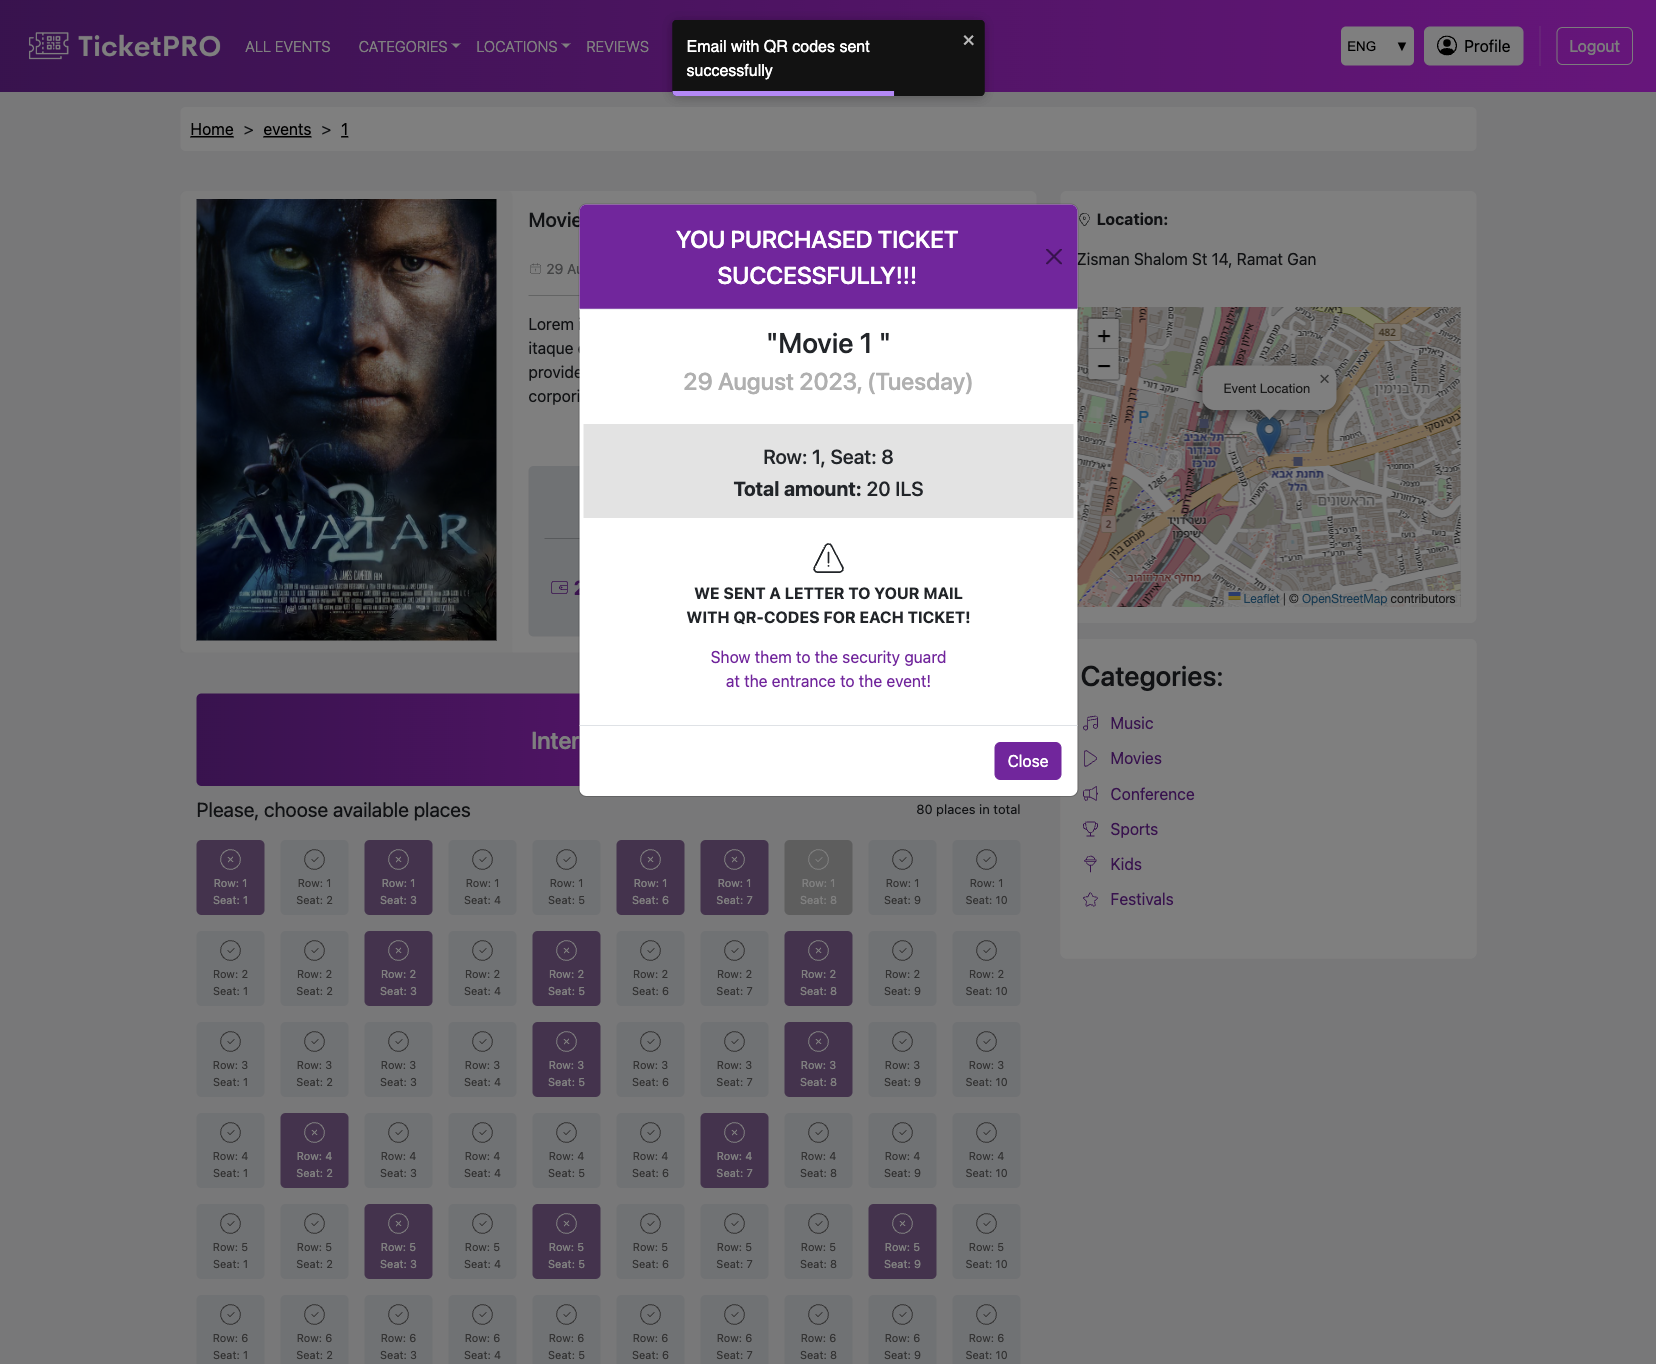Open the Profile page button
1656x1364 pixels.
click(1473, 46)
